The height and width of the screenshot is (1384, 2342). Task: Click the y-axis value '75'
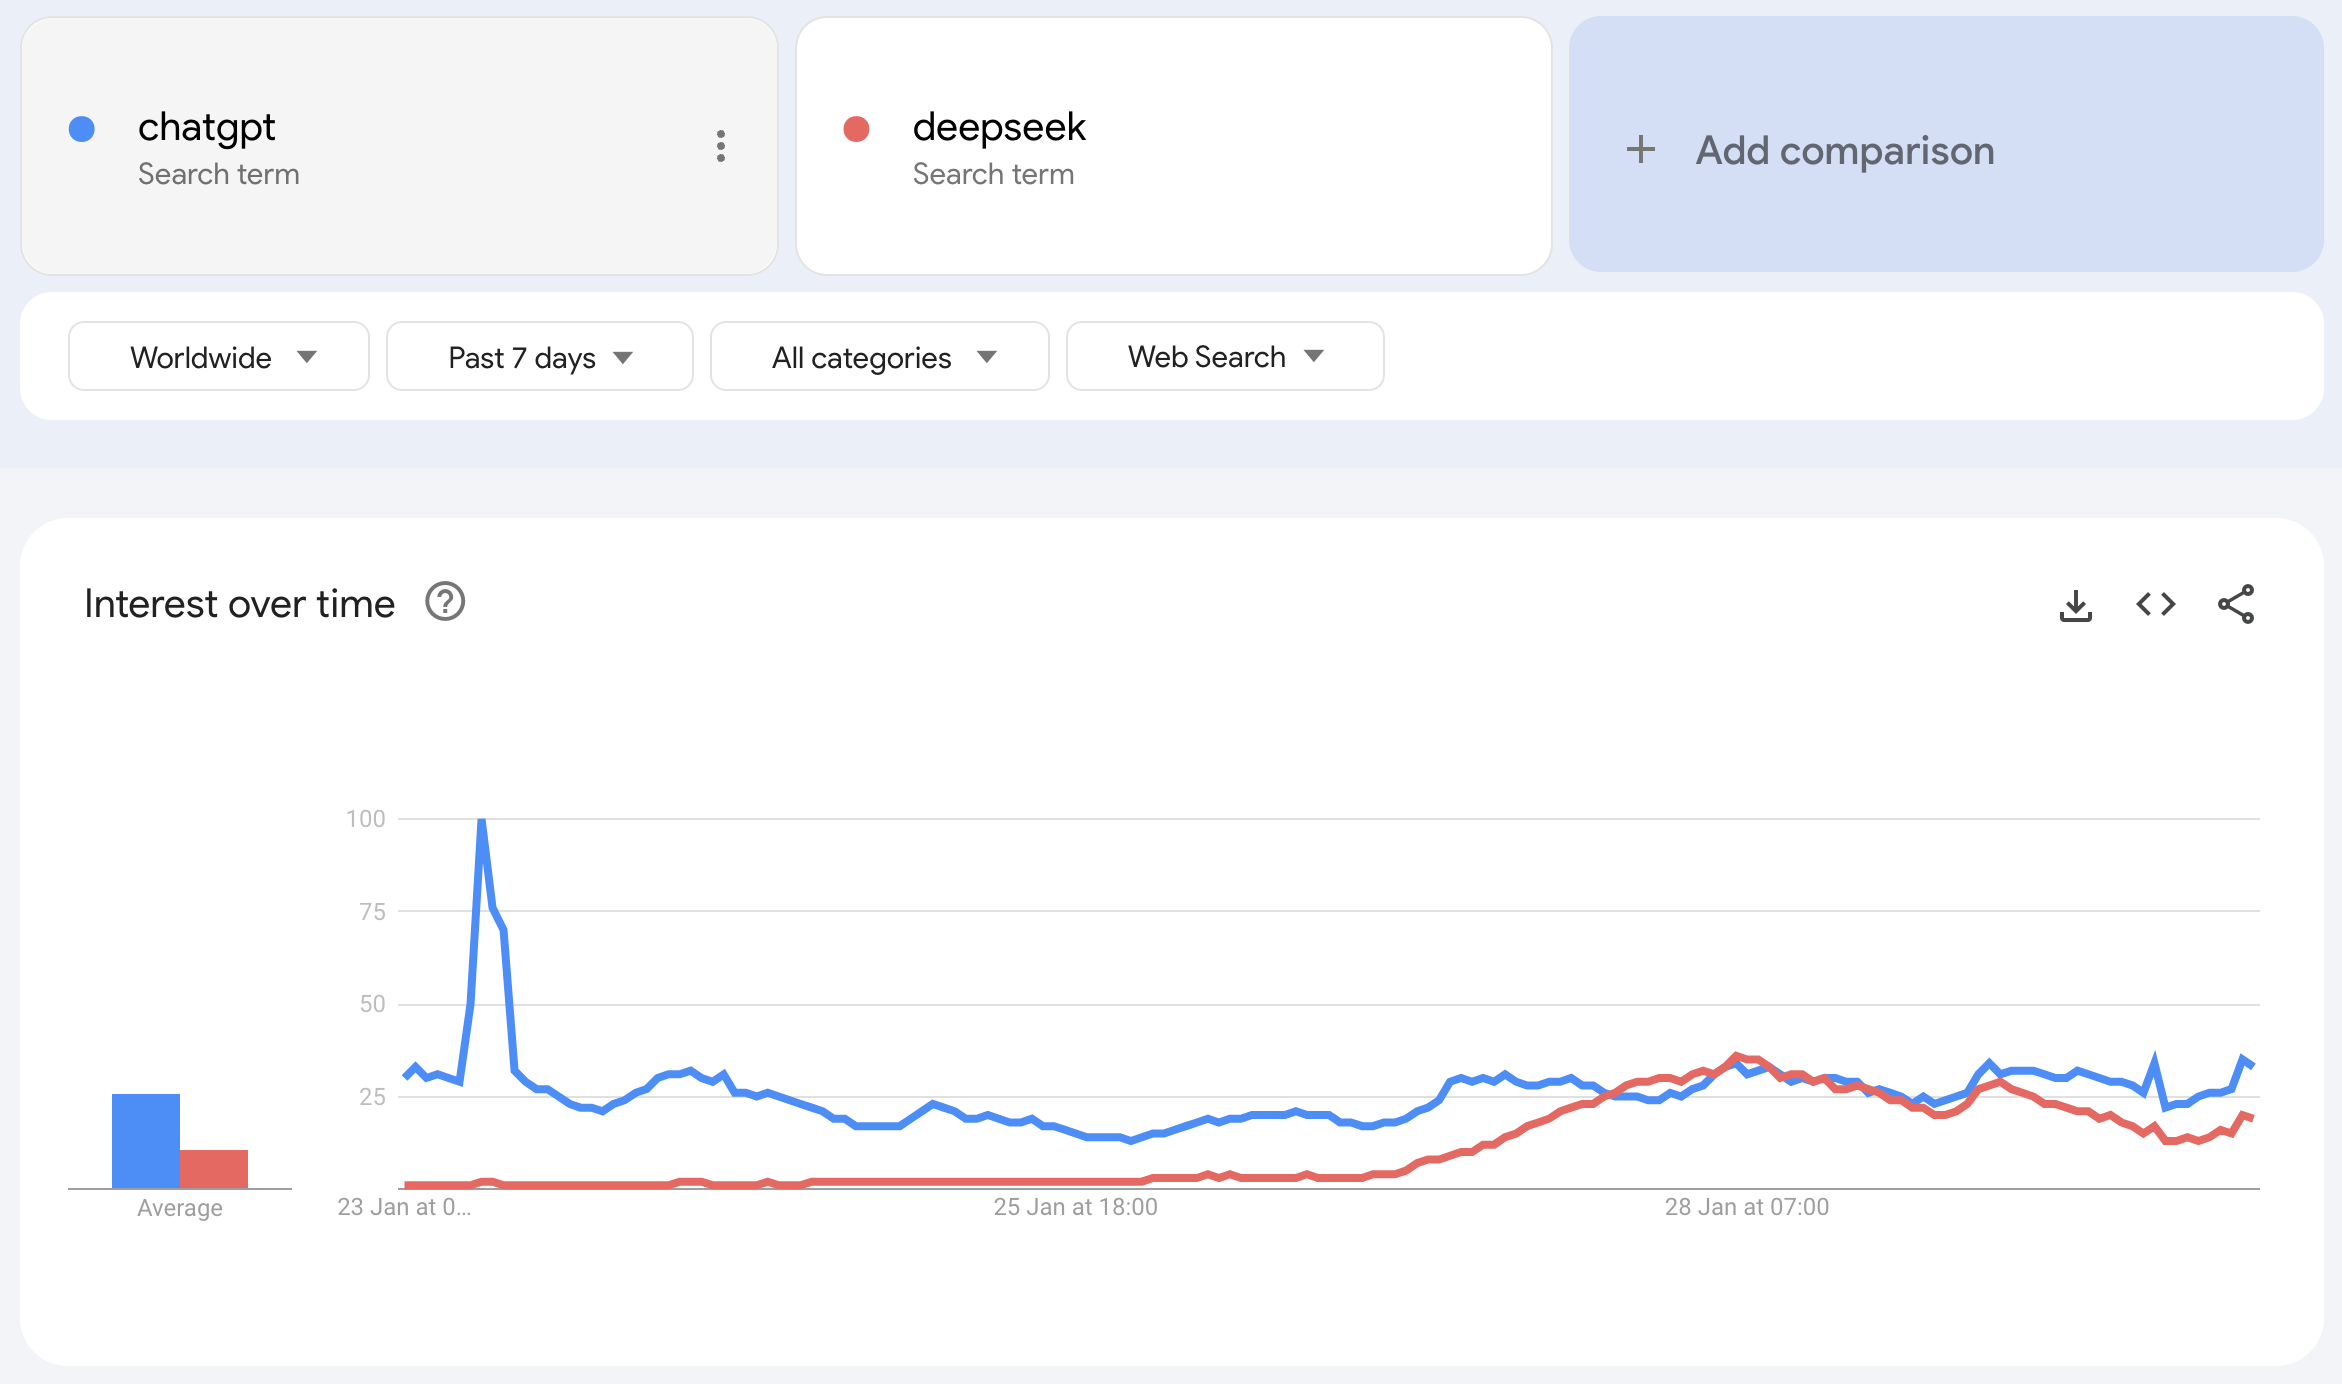373,911
